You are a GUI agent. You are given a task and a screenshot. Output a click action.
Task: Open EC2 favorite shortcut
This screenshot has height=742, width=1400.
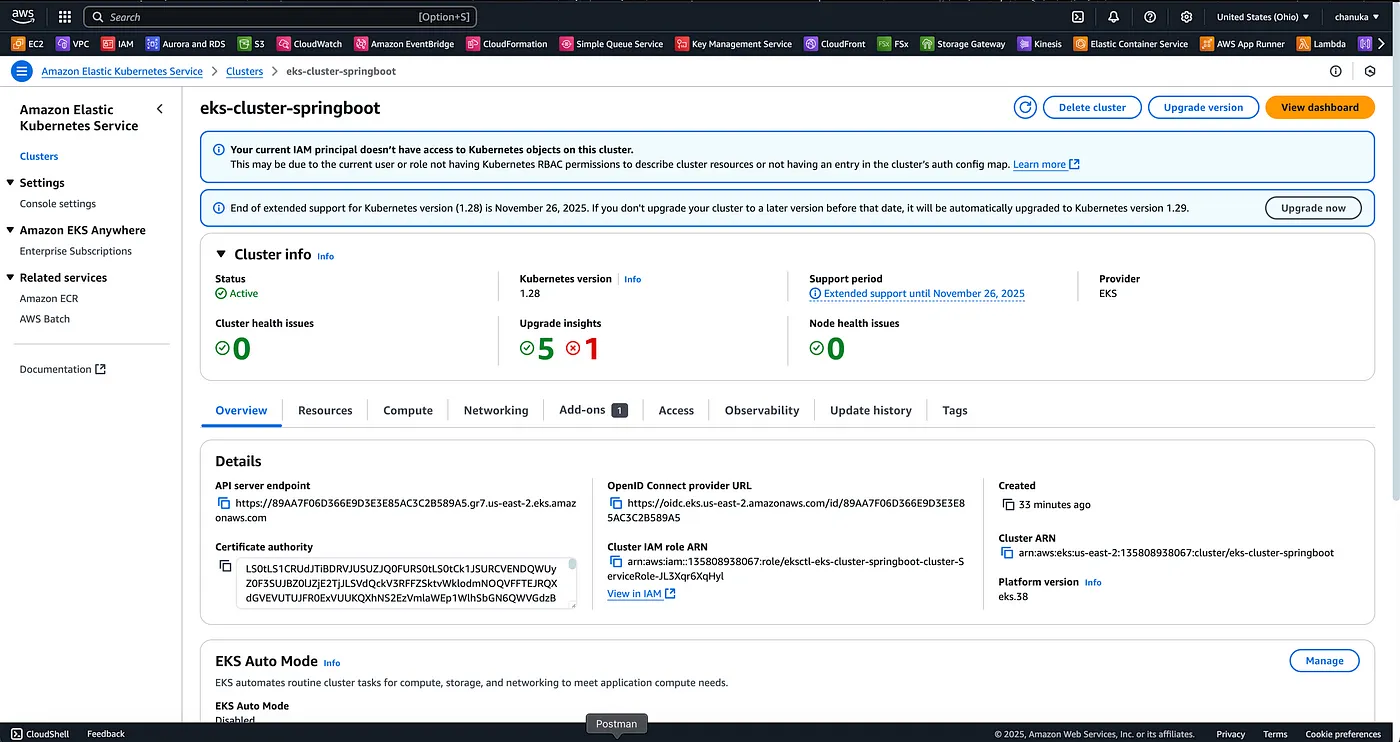[28, 44]
